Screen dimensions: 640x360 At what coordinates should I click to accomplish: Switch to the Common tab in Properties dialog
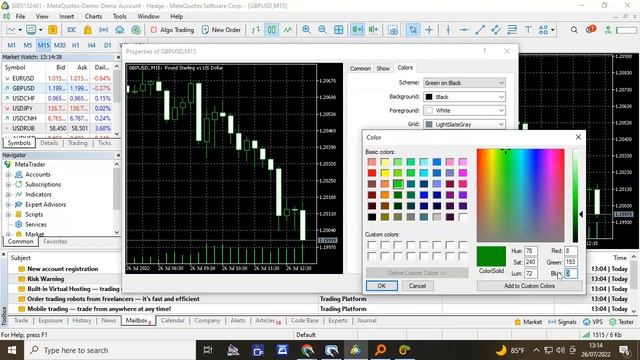pyautogui.click(x=360, y=69)
